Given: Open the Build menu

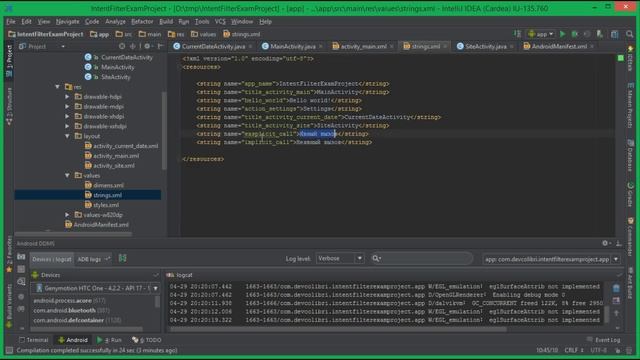Looking at the screenshot, I should point(166,22).
